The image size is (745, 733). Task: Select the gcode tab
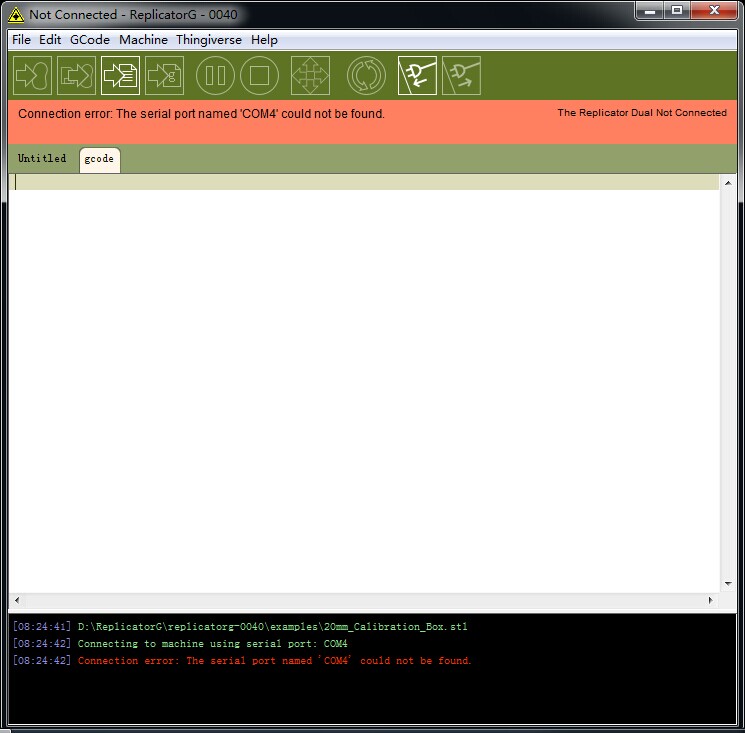tap(99, 160)
